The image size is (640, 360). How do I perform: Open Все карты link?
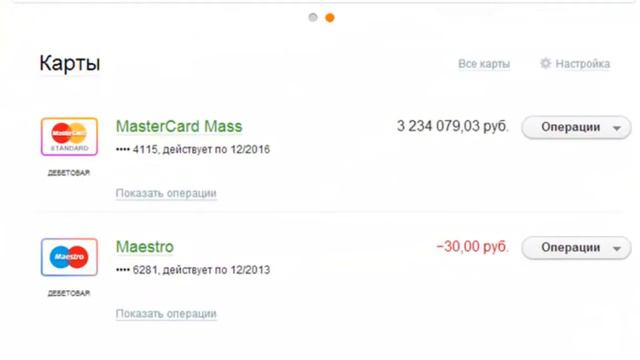484,64
